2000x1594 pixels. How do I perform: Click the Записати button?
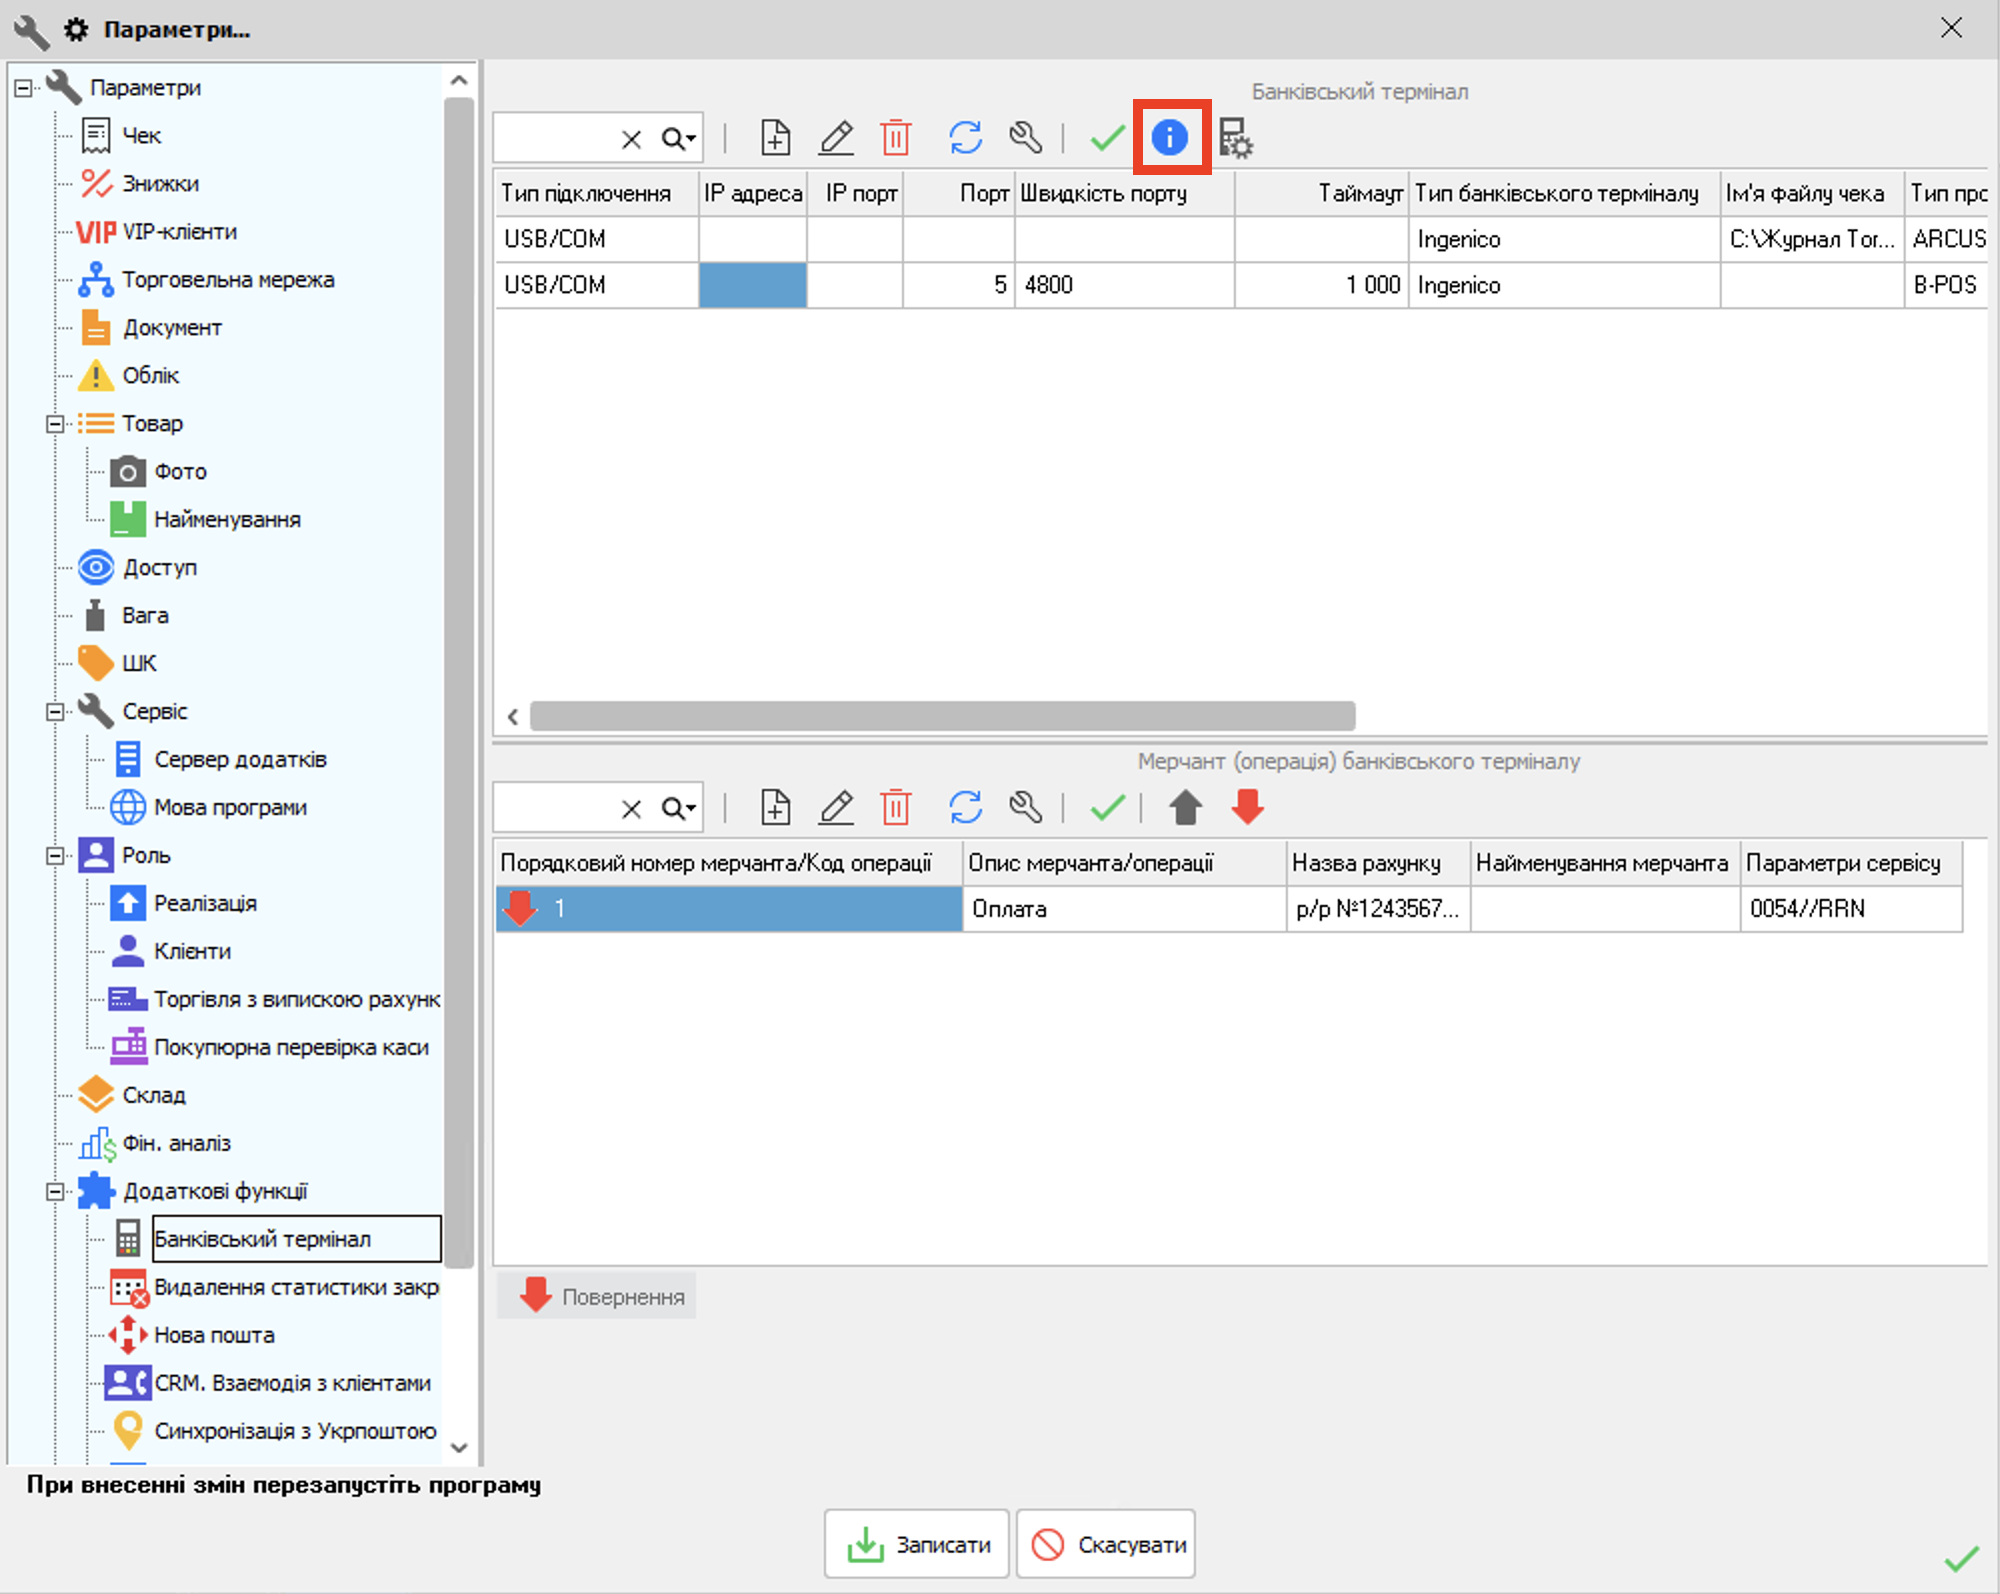click(917, 1545)
